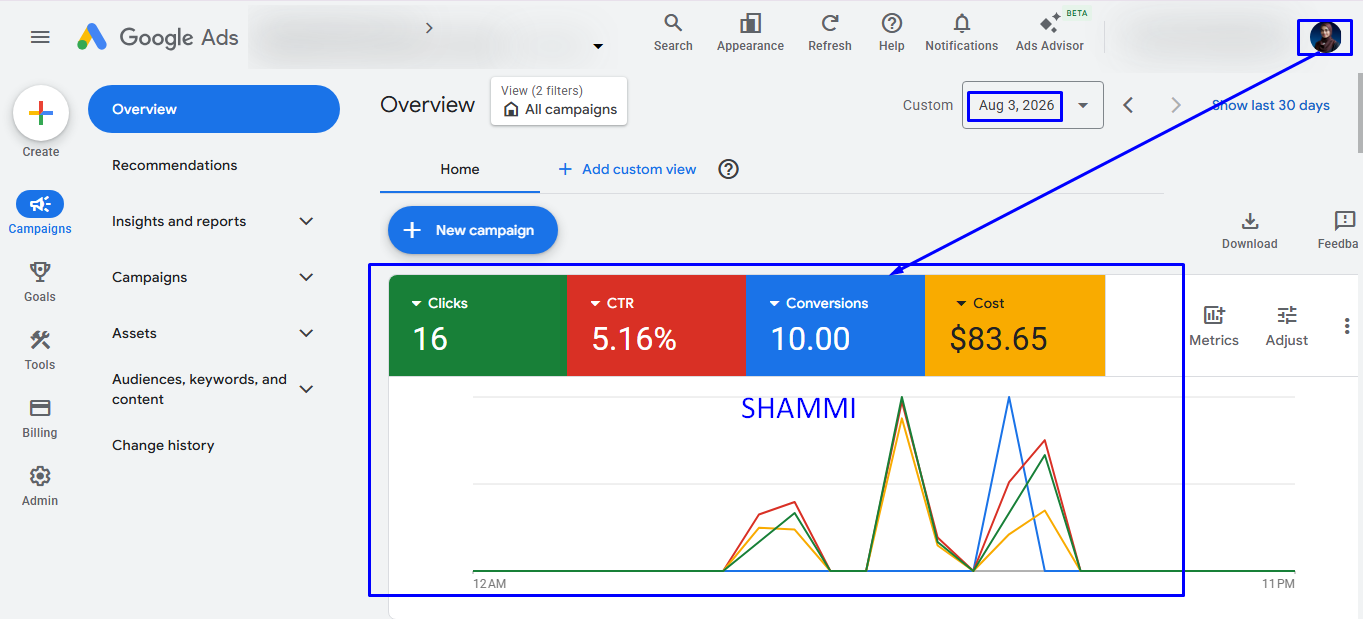
Task: Click the $83.65 cost value
Action: [x=999, y=339]
